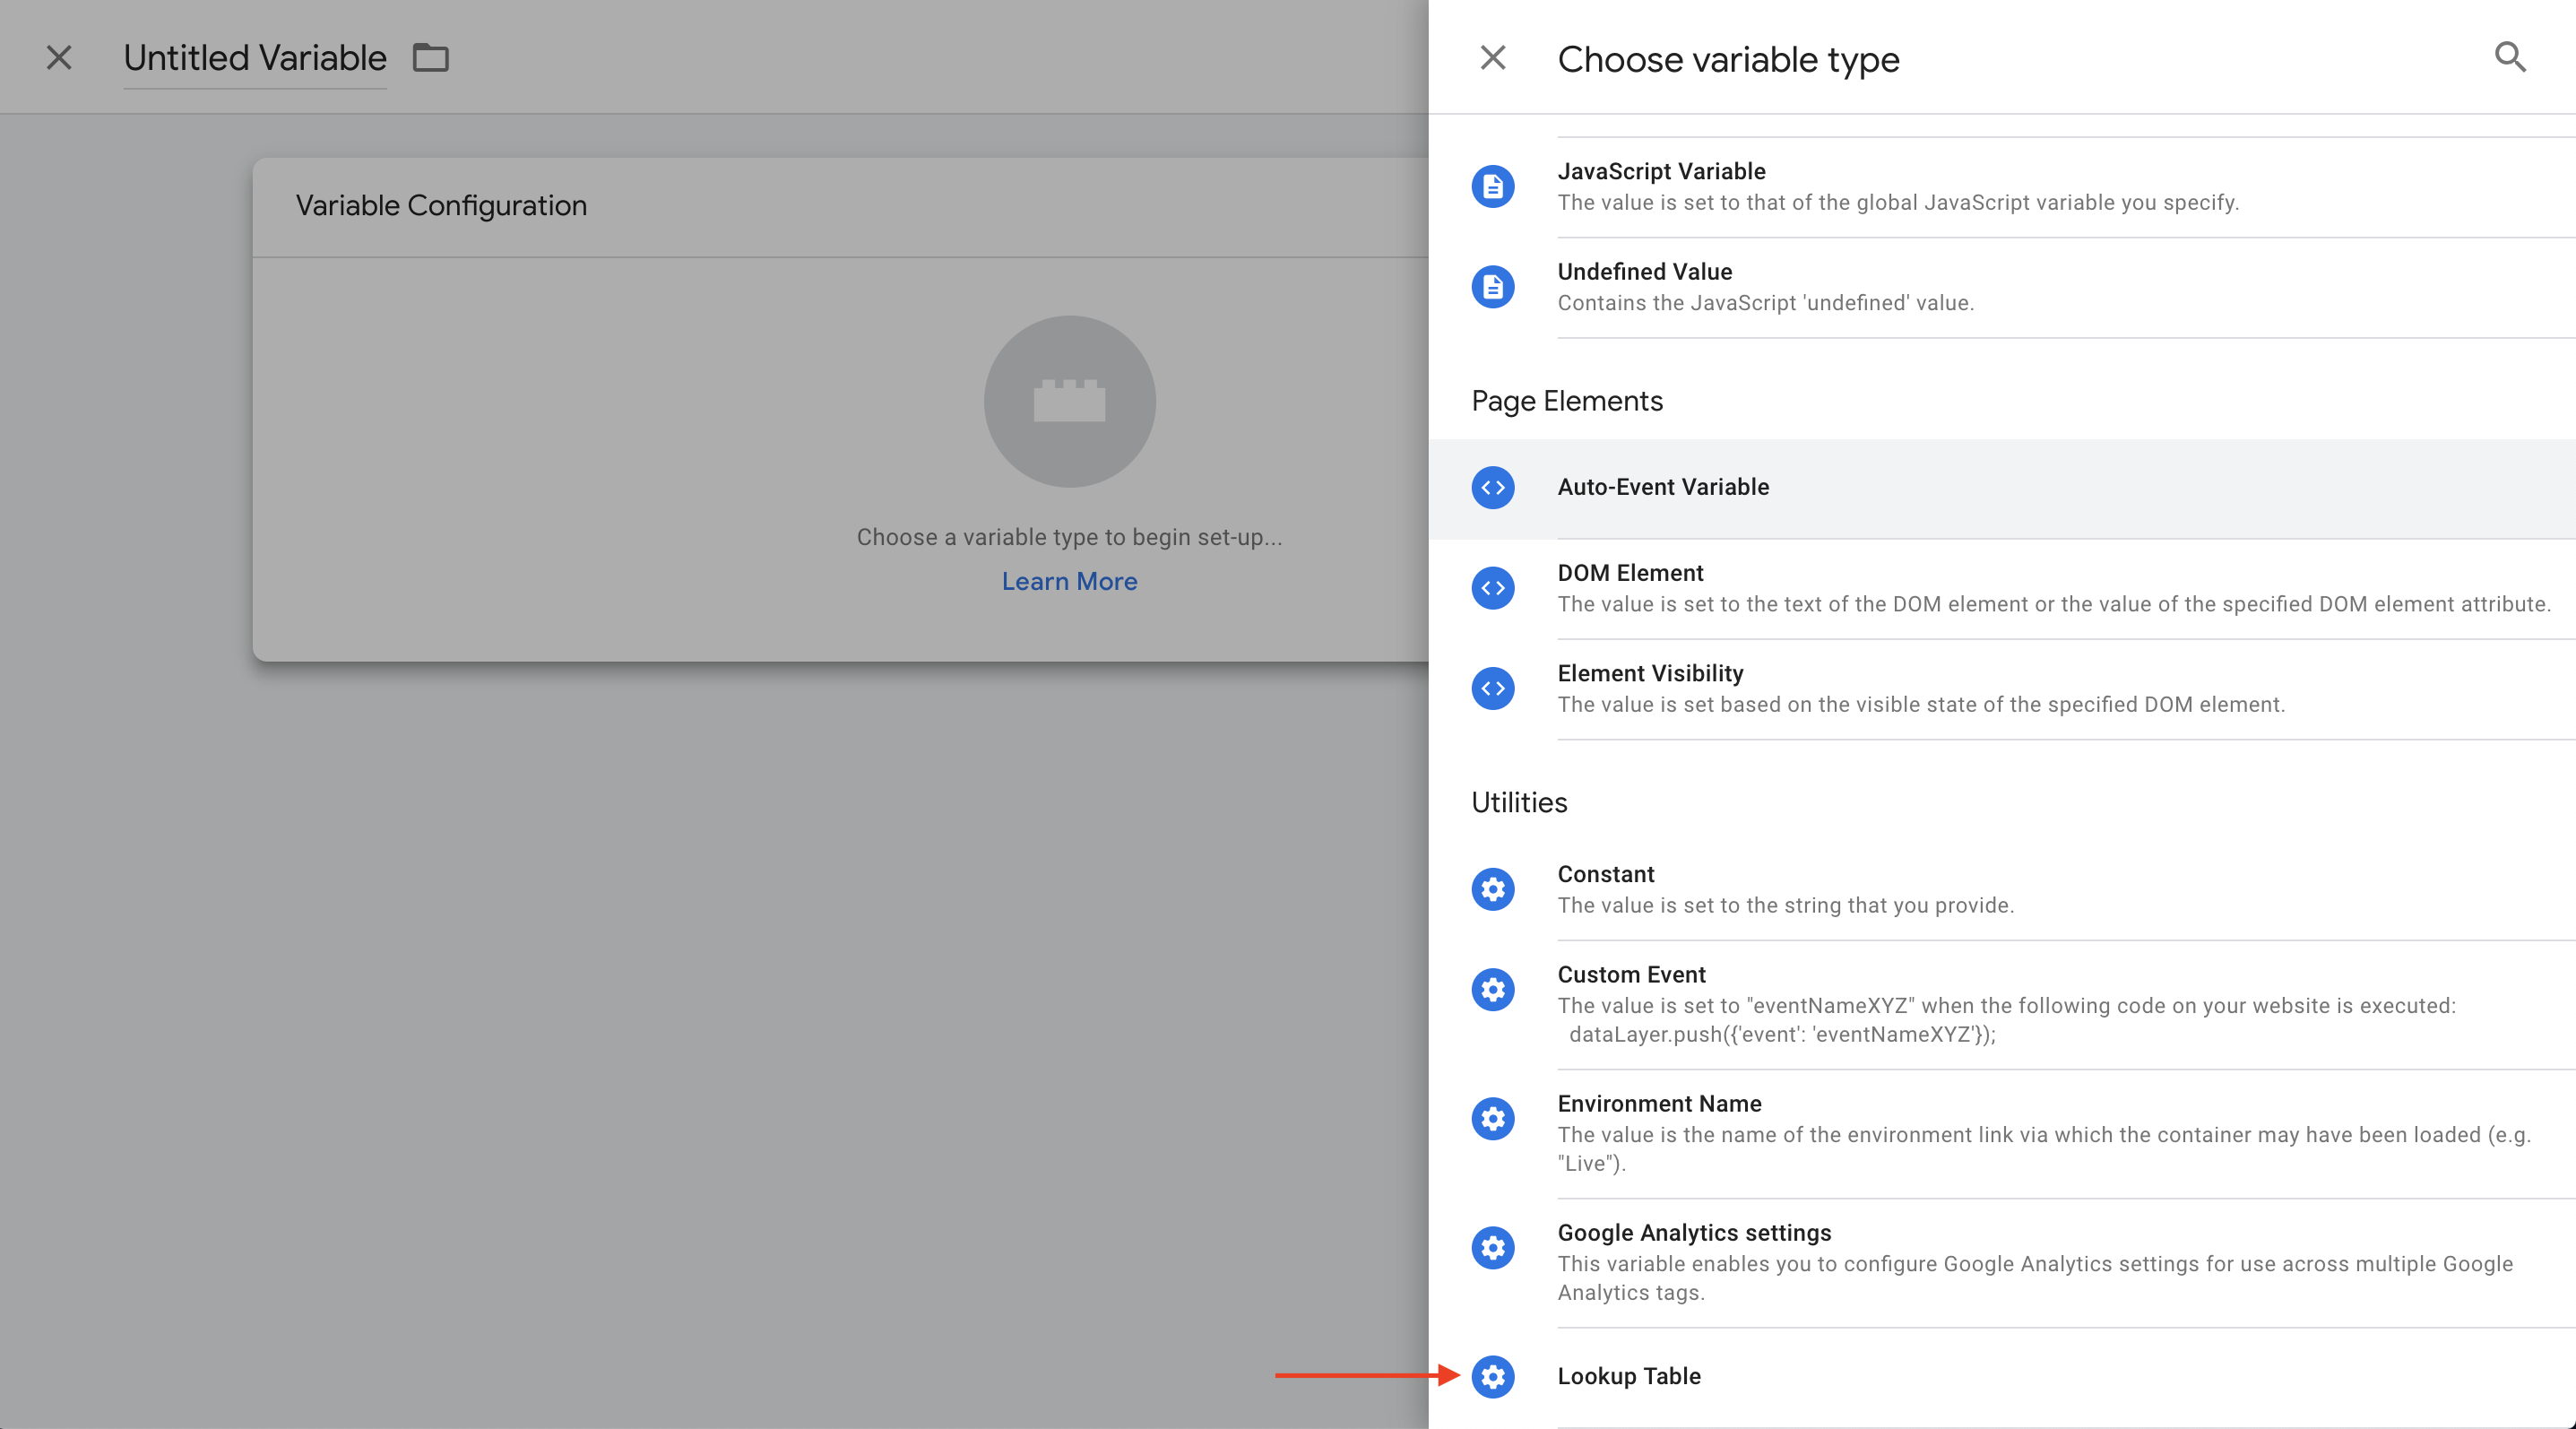2576x1429 pixels.
Task: Choose Constant variable type
Action: tap(2002, 890)
